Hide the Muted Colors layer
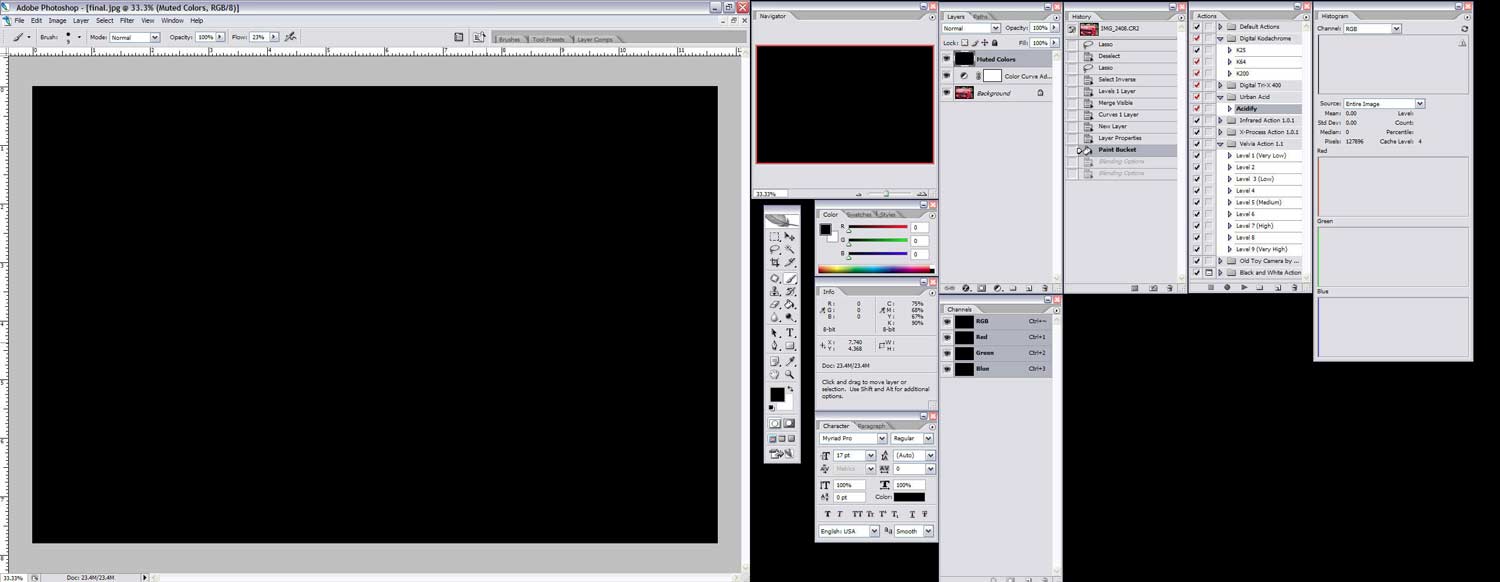1500x582 pixels. 947,59
